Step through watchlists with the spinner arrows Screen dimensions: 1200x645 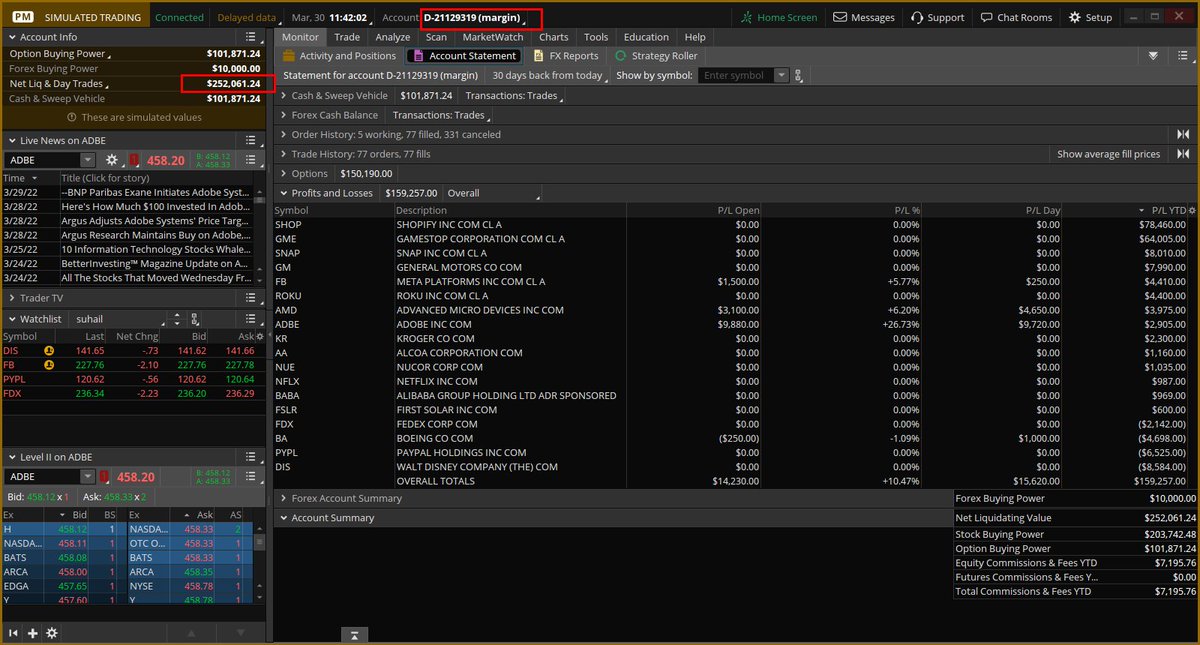coord(176,318)
